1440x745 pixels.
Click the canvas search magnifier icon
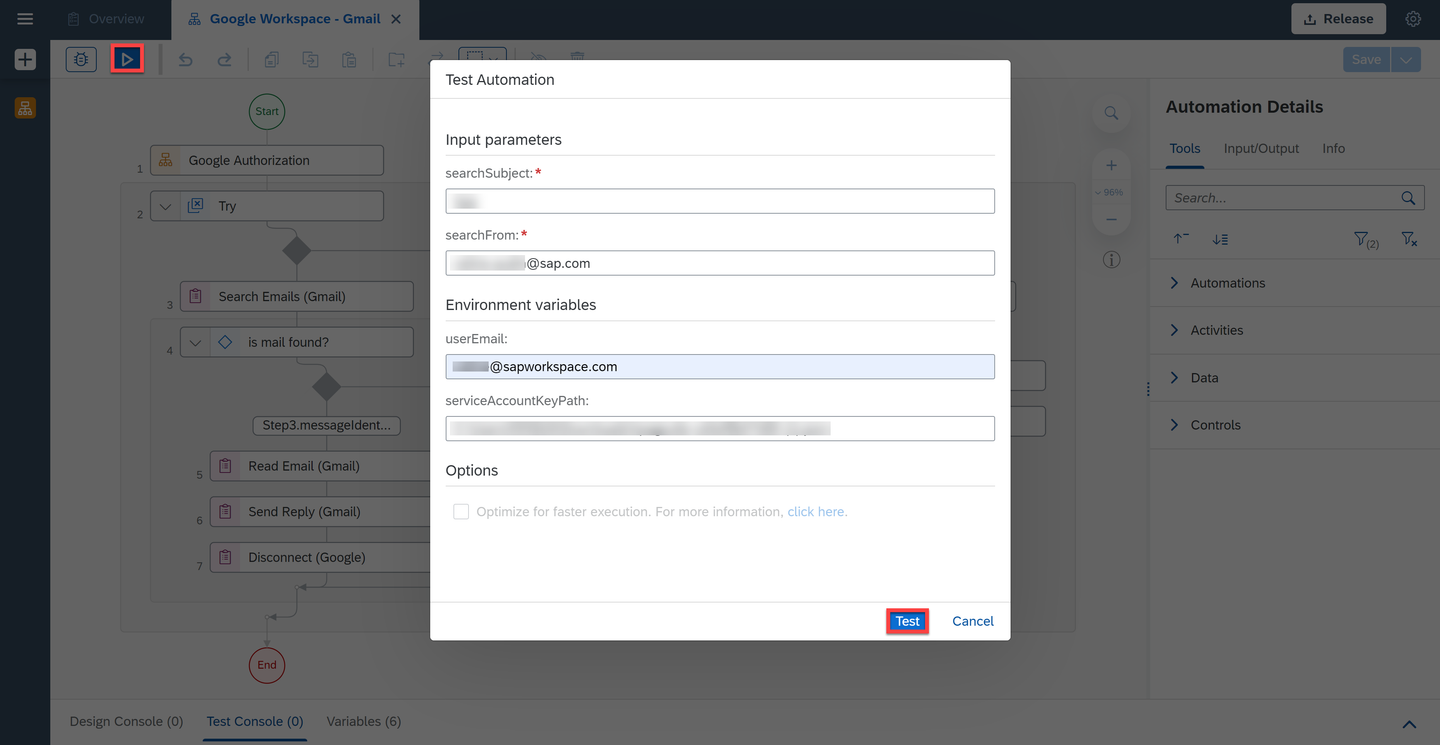(1111, 113)
